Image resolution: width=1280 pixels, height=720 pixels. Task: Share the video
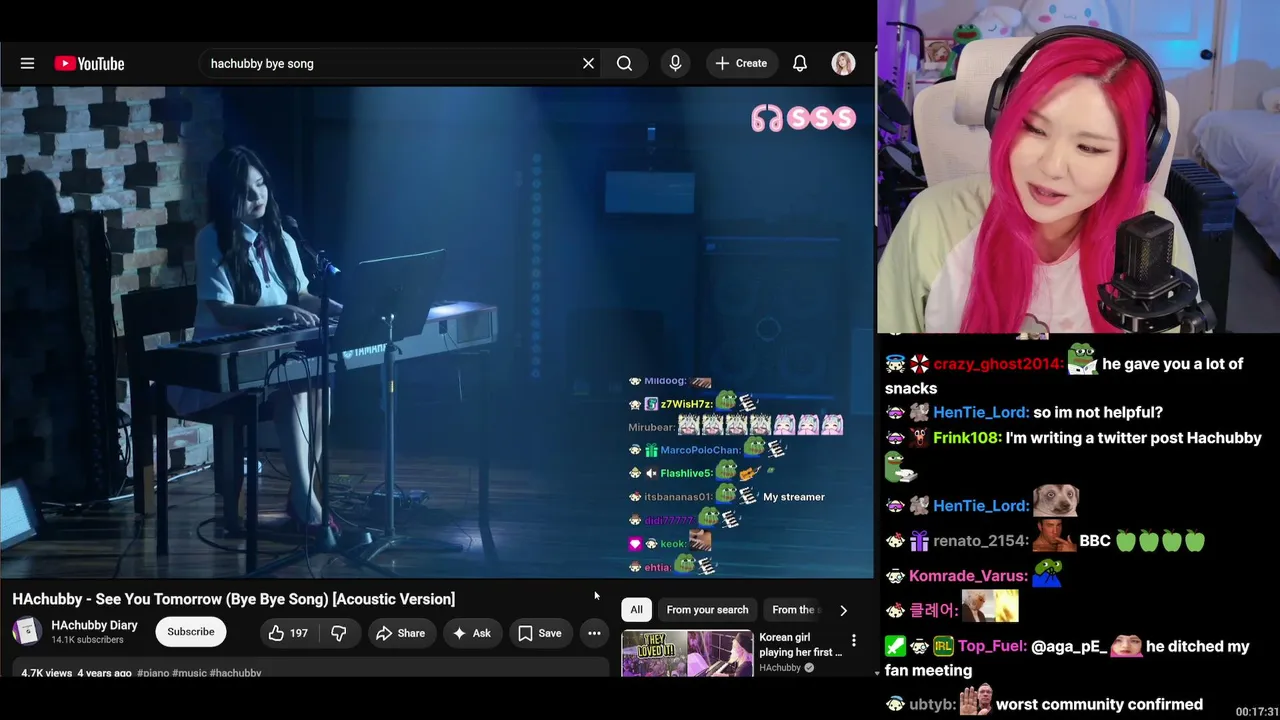(400, 633)
